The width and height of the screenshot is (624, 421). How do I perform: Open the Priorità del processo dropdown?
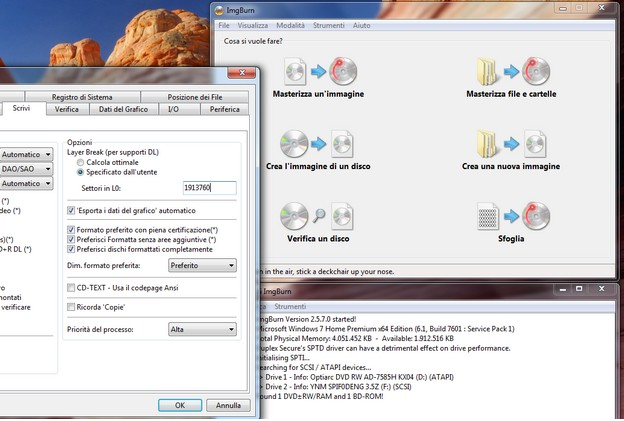[202, 329]
